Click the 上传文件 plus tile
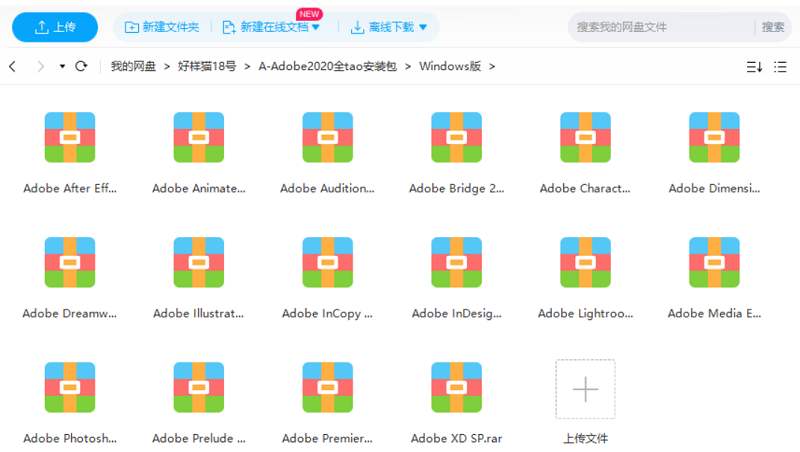The width and height of the screenshot is (800, 452). tap(585, 389)
